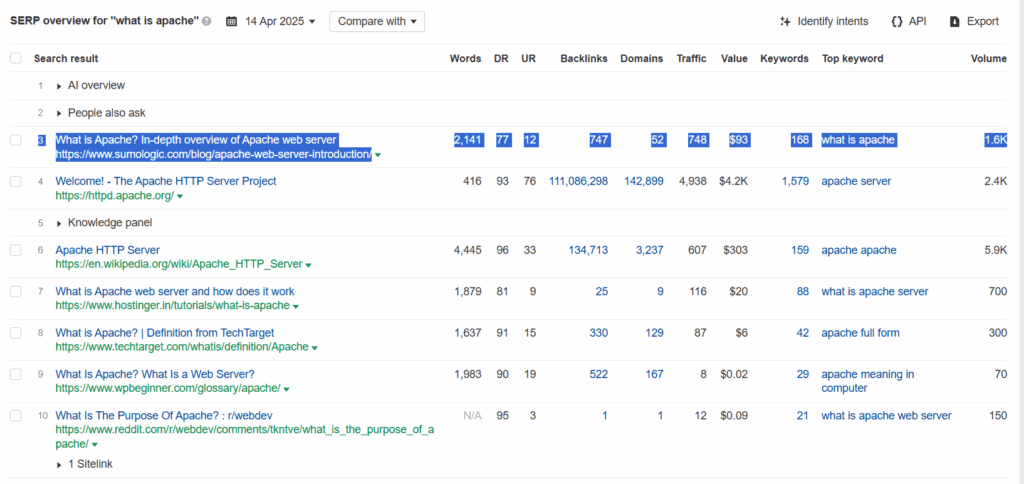Open dropdown arrow after reddit.com URL
Viewport: 1024px width, 484px height.
coord(95,445)
